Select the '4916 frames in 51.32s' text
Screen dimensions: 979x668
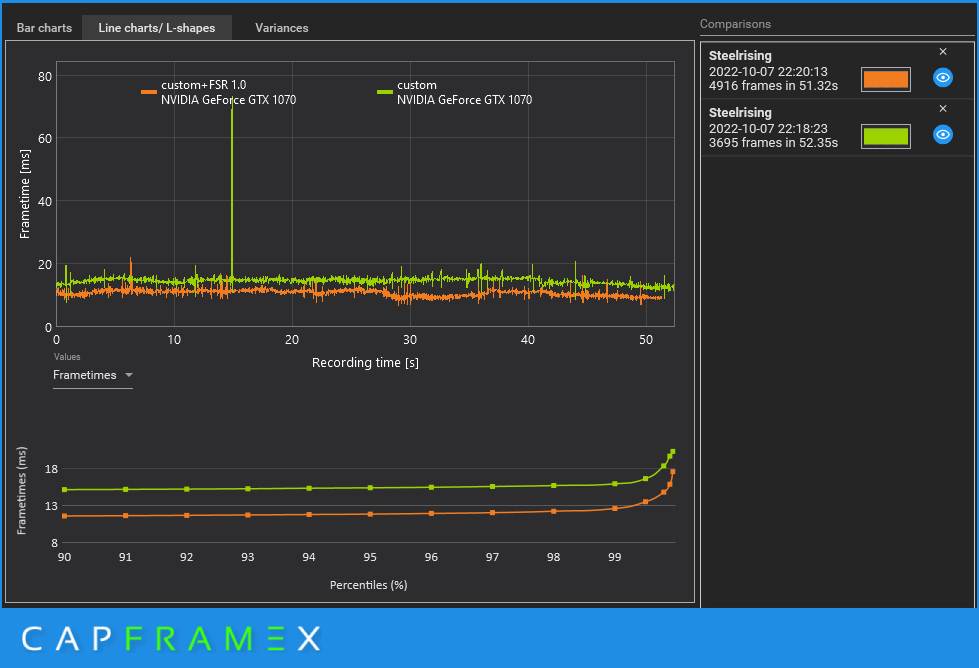(x=773, y=86)
